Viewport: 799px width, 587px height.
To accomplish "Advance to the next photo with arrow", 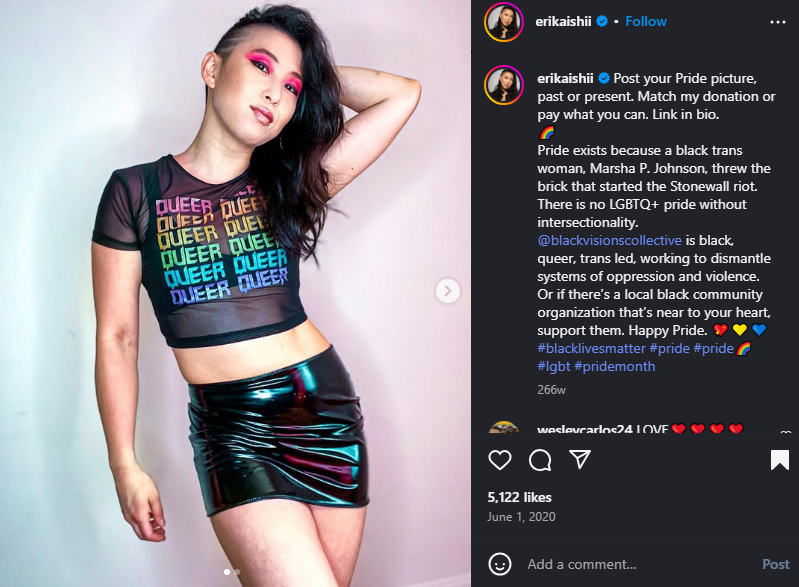I will 448,291.
